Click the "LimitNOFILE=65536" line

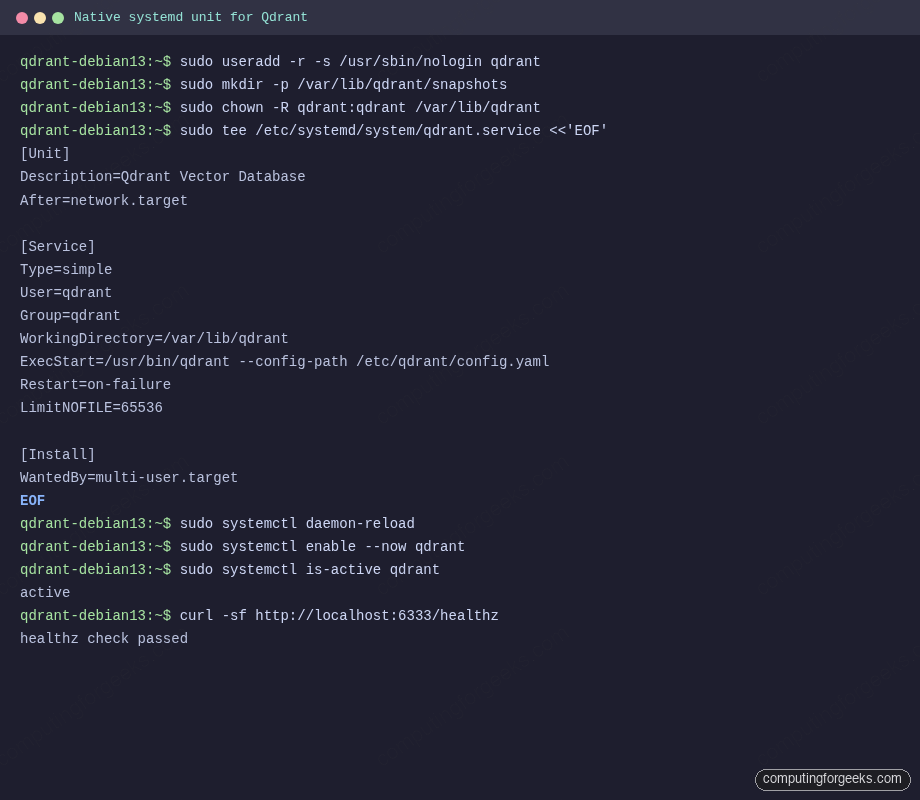[x=91, y=407]
